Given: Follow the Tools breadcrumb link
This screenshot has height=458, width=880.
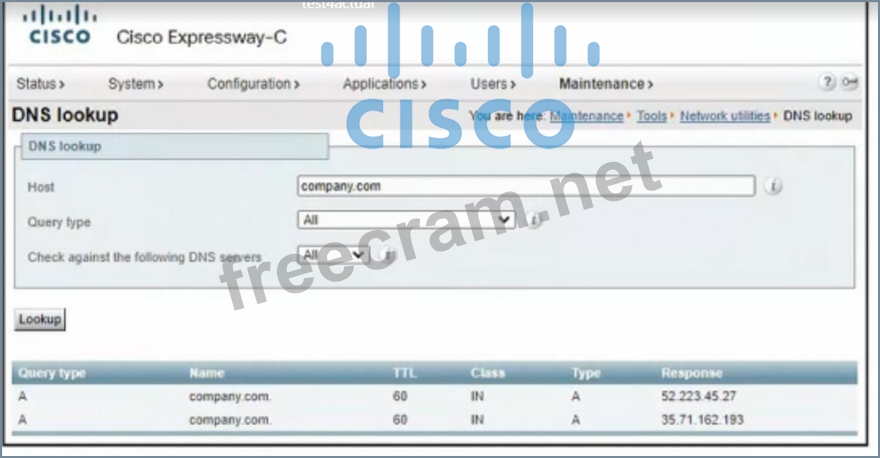Looking at the screenshot, I should 651,116.
